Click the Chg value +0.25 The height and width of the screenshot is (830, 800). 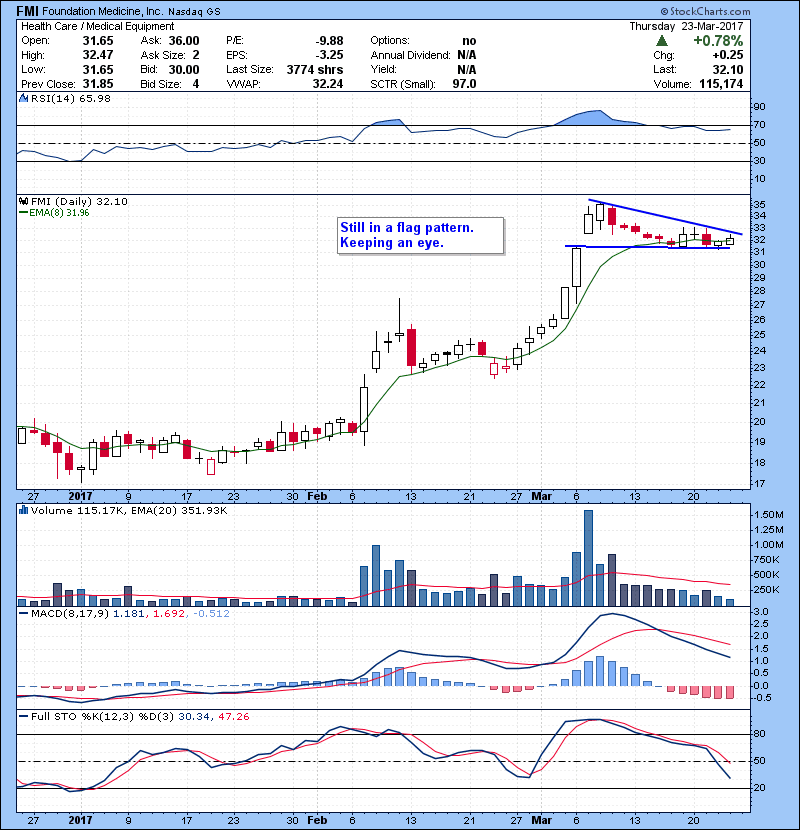point(728,55)
